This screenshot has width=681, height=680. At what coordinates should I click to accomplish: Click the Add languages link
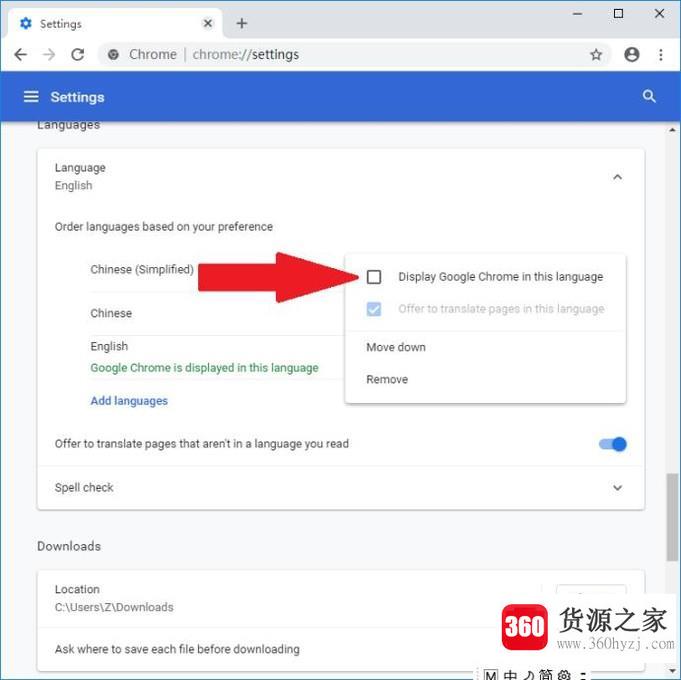(129, 400)
